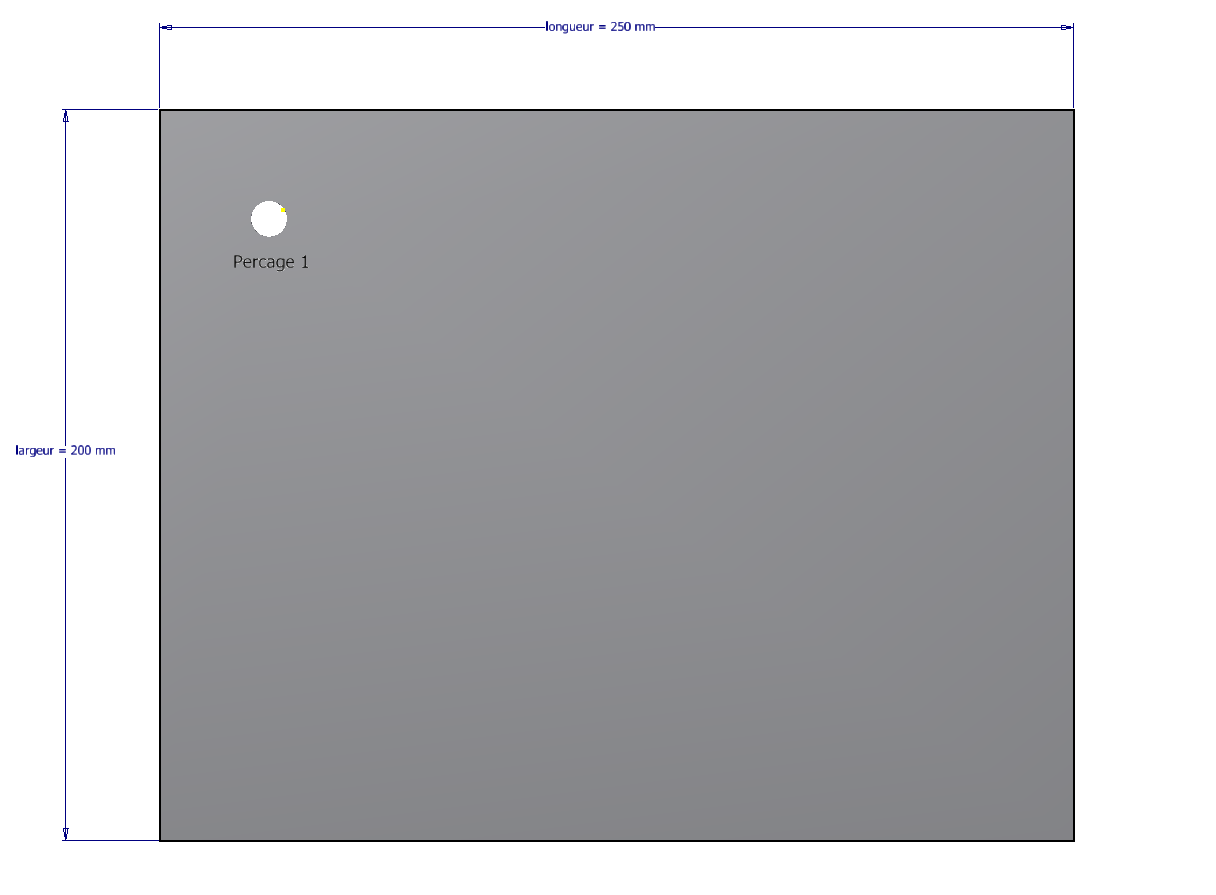Select the white Percage 1 hole circle
This screenshot has width=1216, height=895.
[268, 220]
